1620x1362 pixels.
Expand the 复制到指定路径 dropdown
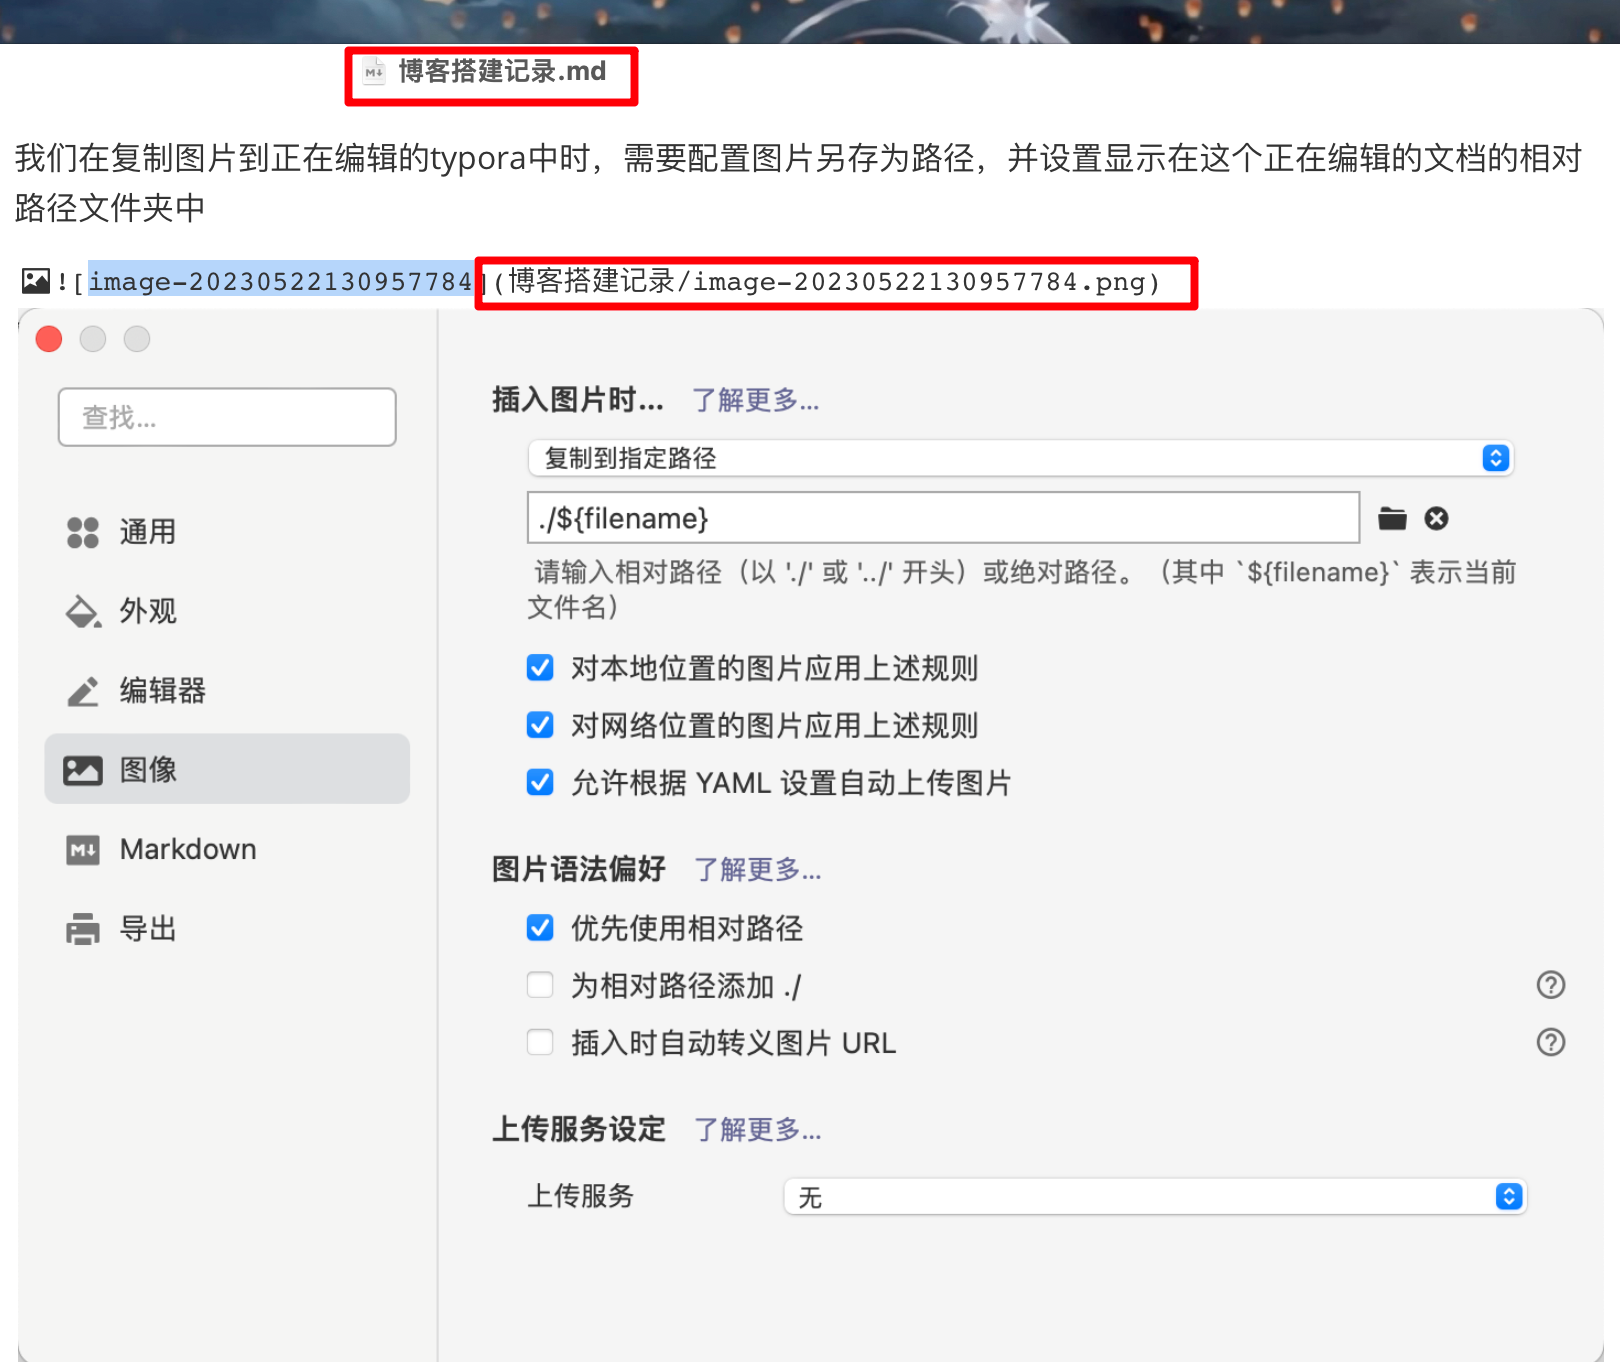click(1020, 458)
